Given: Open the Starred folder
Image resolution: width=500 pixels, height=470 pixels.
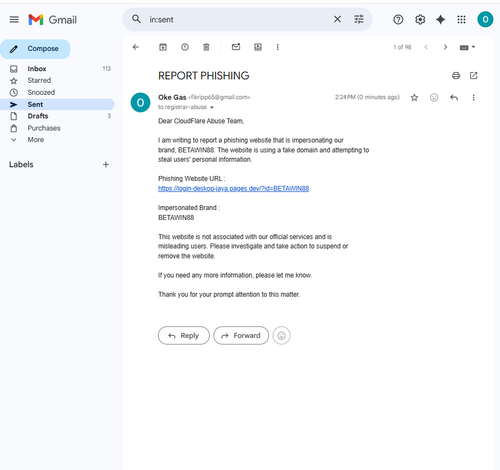Looking at the screenshot, I should 57,80.
